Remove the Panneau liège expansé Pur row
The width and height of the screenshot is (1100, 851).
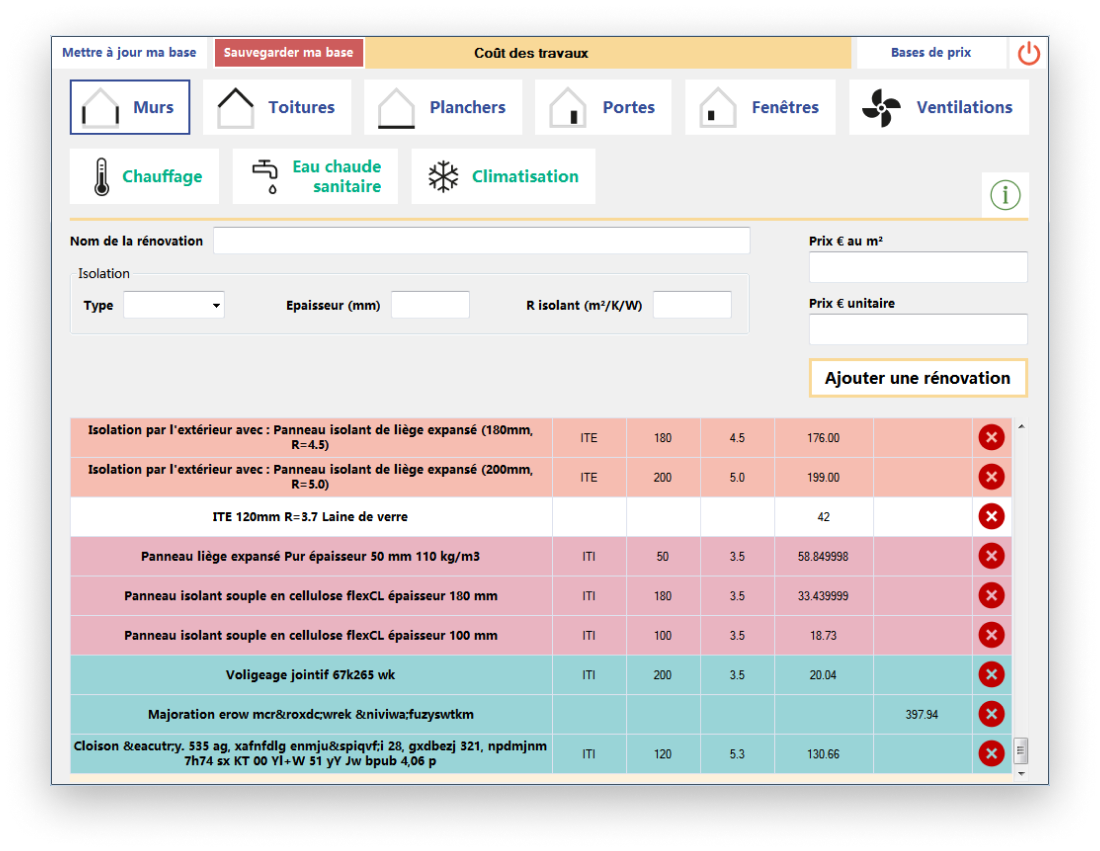(x=991, y=556)
